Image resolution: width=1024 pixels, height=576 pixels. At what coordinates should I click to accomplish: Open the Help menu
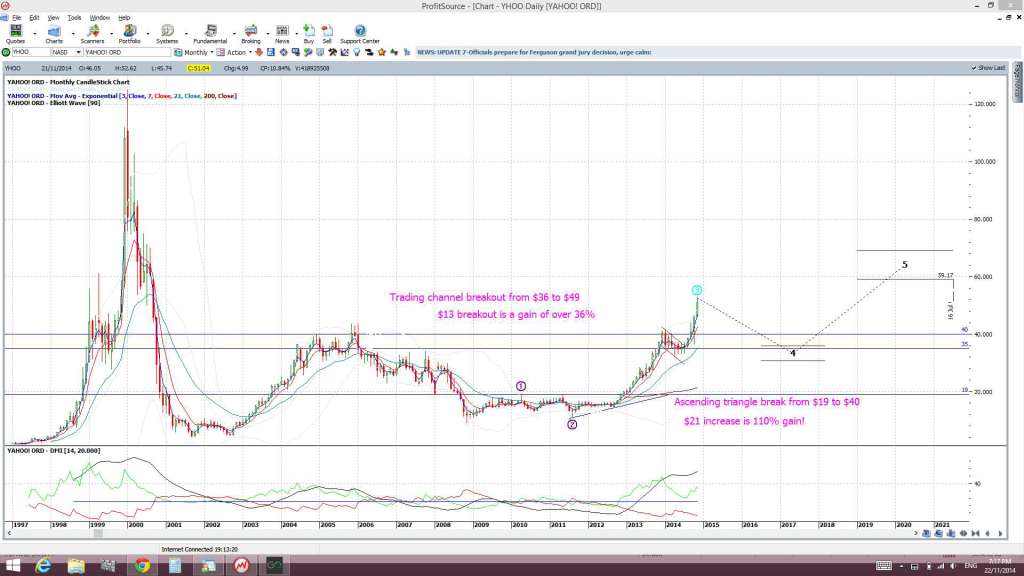pos(123,18)
